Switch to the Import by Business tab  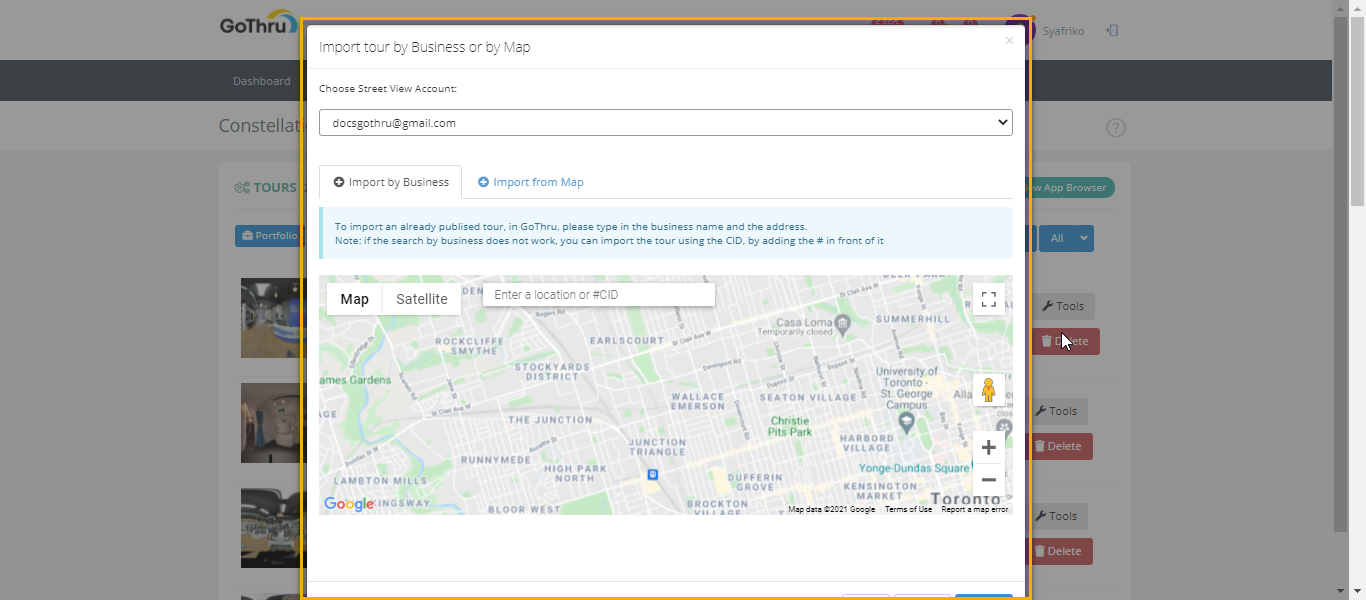(x=391, y=182)
